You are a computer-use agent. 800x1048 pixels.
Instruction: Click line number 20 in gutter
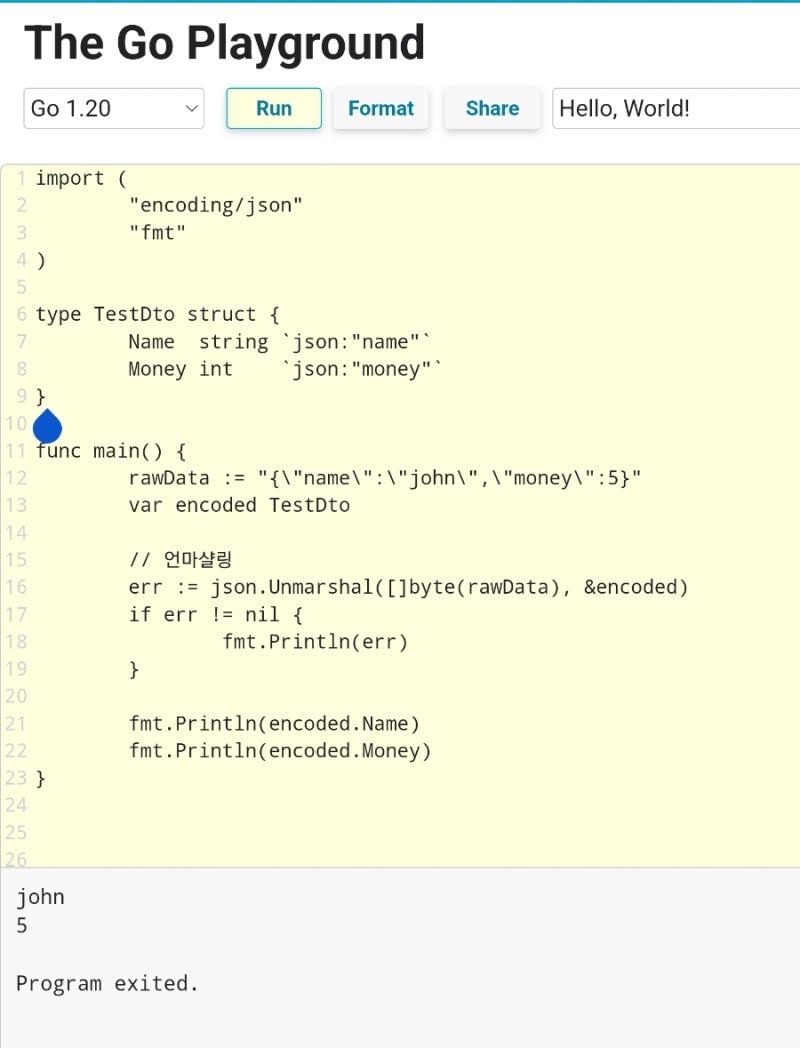16,696
